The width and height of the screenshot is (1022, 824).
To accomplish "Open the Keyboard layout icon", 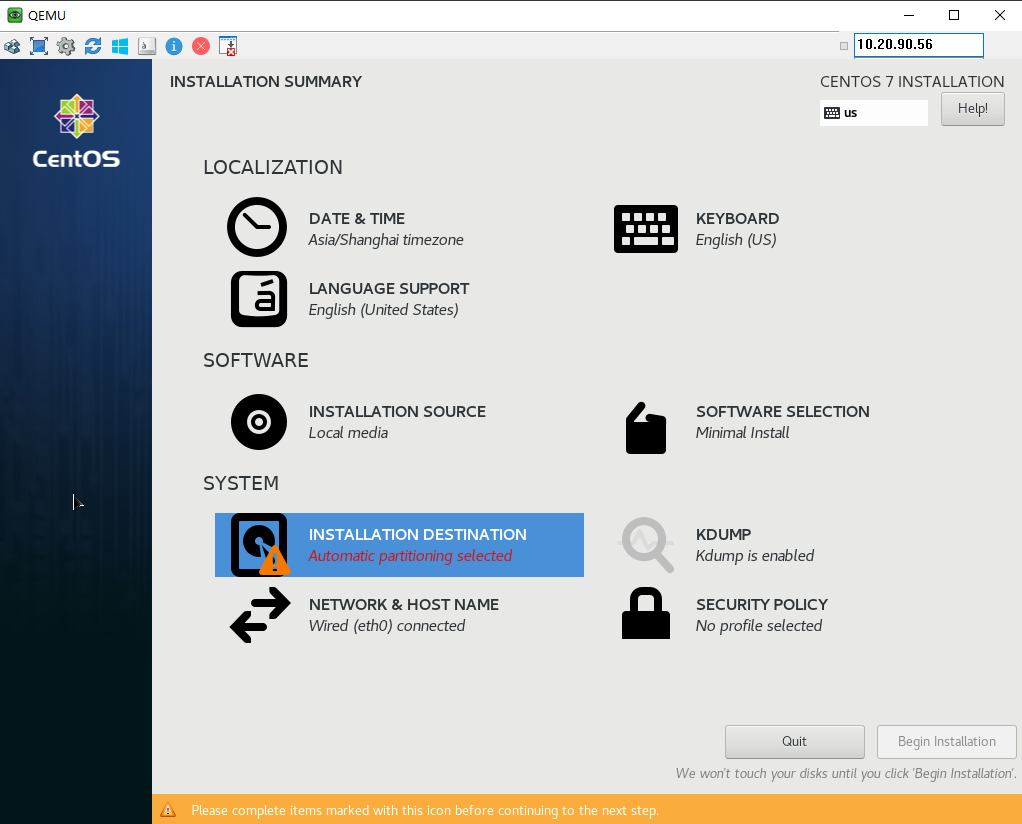I will 646,229.
